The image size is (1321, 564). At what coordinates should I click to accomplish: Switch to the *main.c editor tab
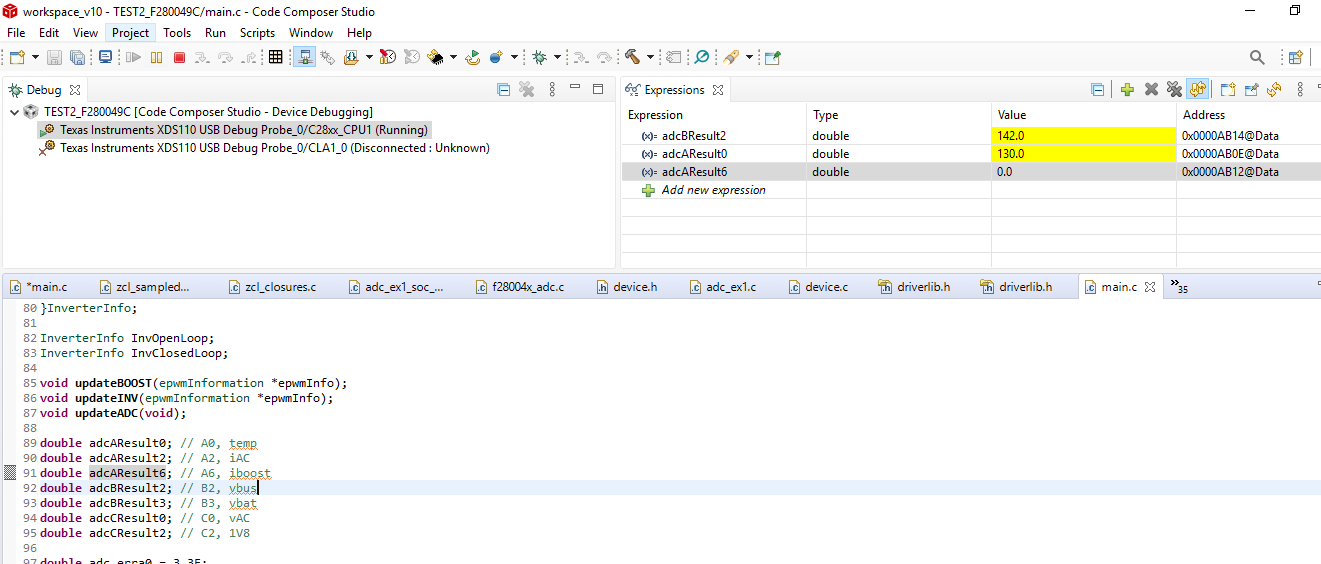pos(46,287)
